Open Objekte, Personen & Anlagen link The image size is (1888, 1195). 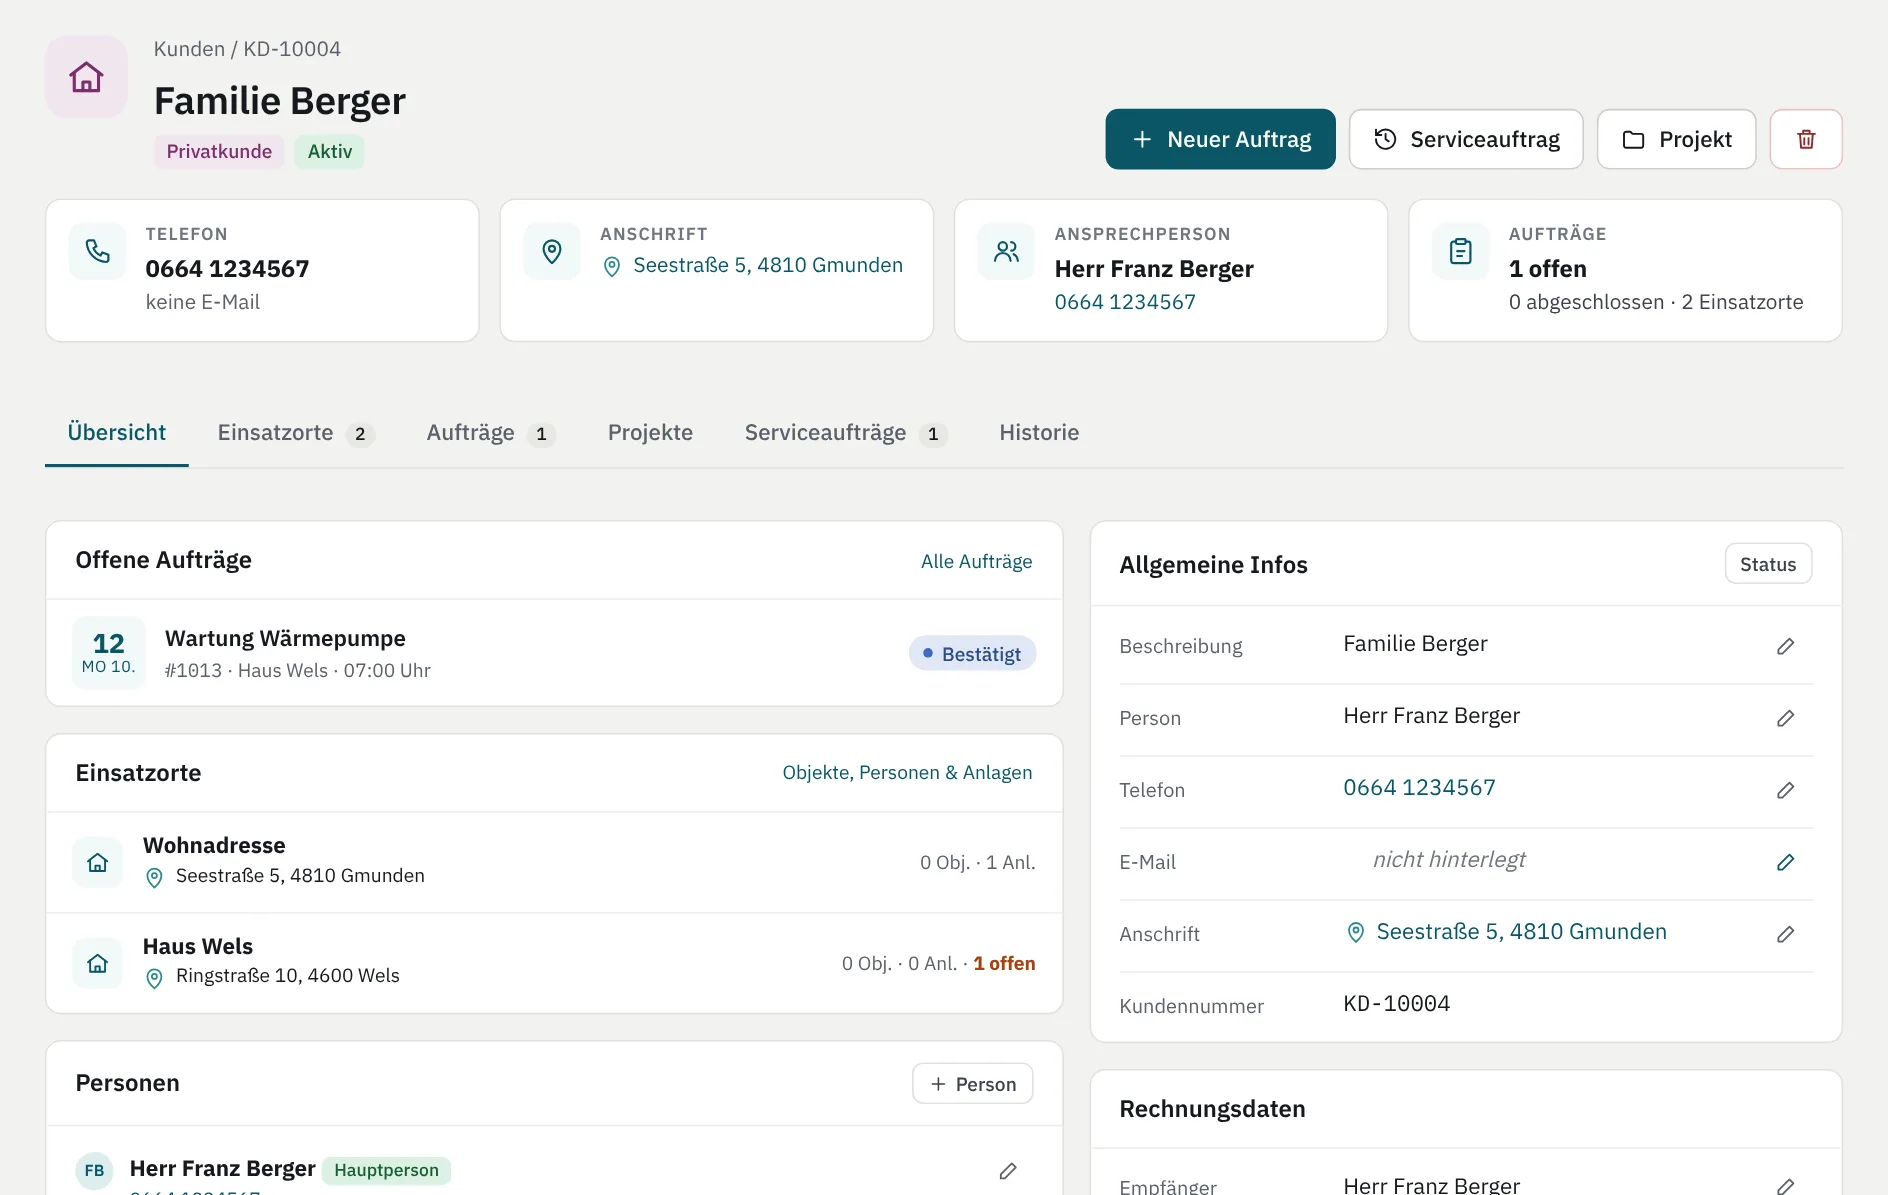point(907,773)
